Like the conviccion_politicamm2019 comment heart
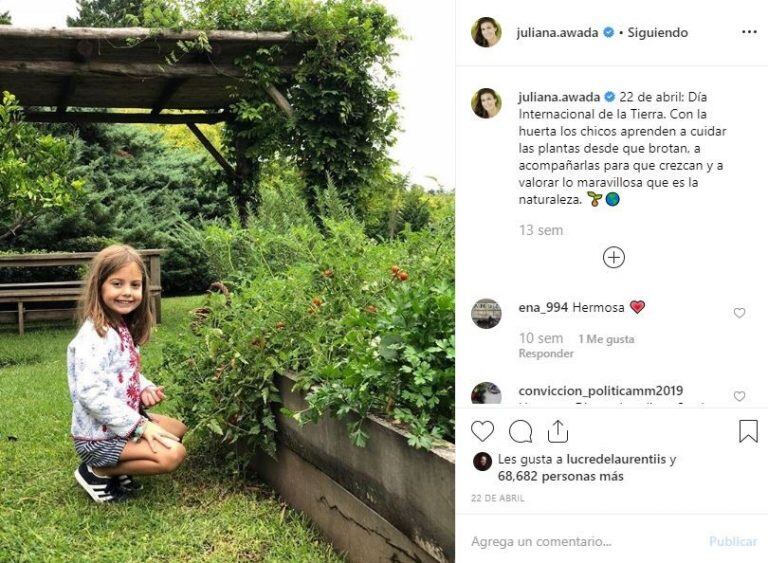 pyautogui.click(x=739, y=396)
